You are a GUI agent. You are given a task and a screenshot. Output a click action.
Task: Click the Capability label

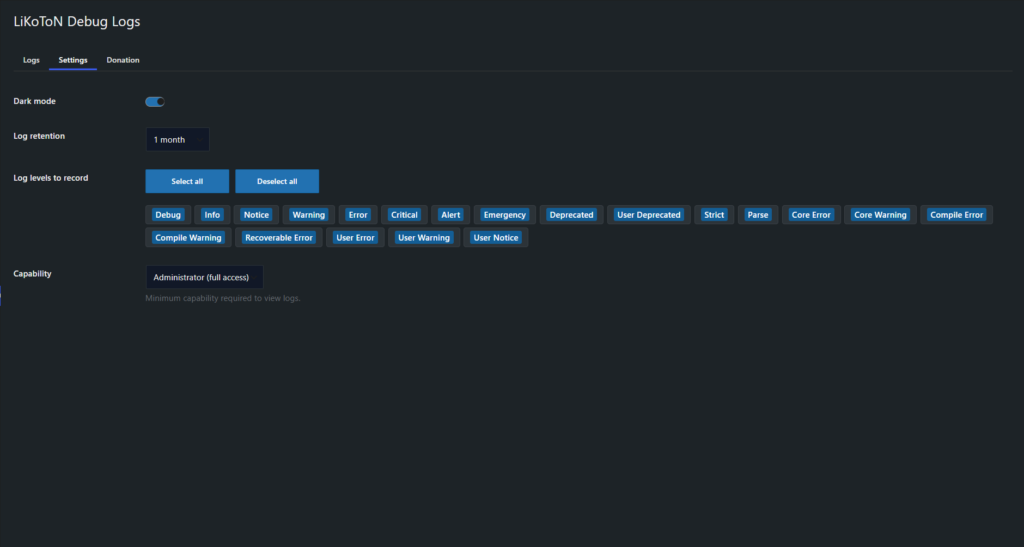[33, 274]
